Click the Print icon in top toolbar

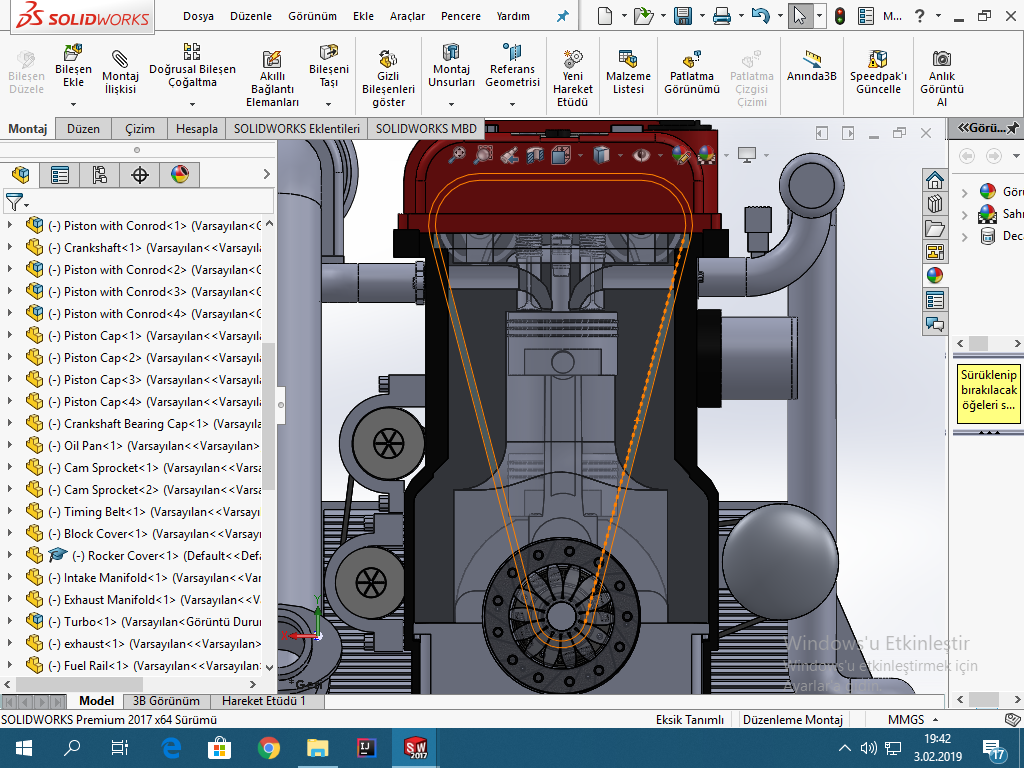[722, 16]
